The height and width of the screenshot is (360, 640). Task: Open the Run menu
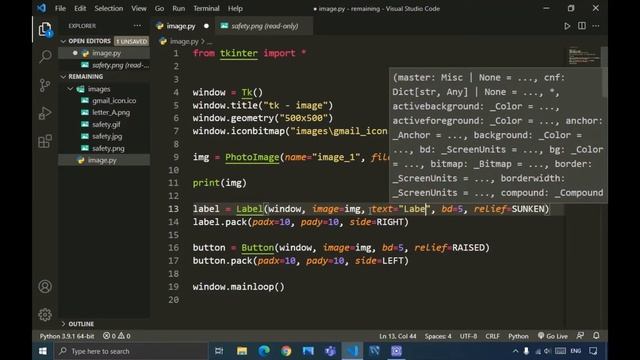[x=178, y=8]
